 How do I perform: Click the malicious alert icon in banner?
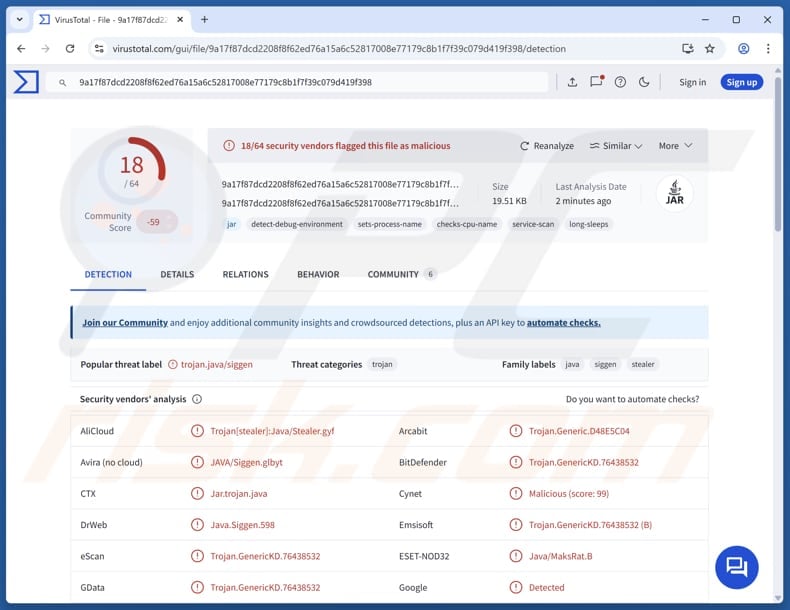(x=229, y=146)
